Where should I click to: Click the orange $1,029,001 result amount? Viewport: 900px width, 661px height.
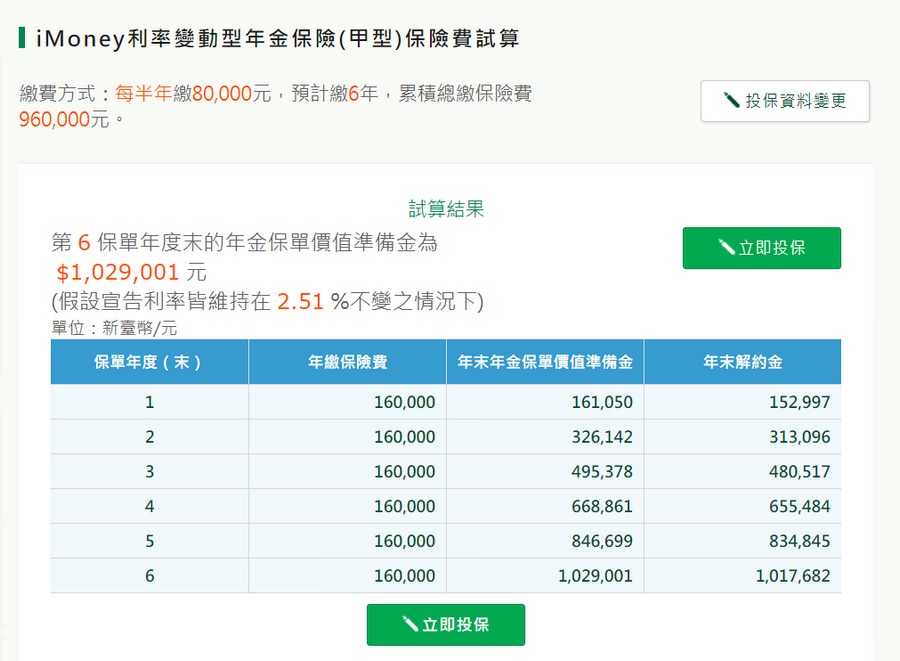click(118, 272)
